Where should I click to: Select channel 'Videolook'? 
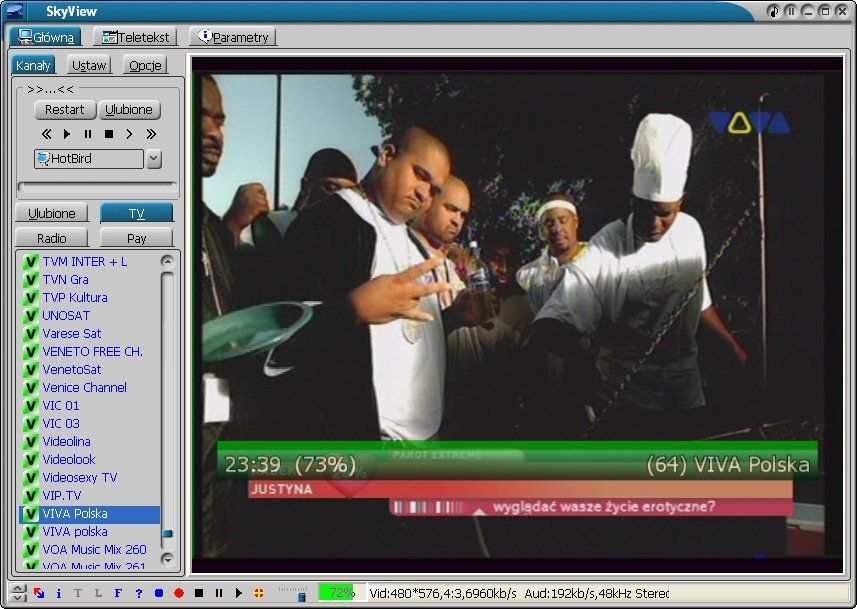tap(69, 460)
